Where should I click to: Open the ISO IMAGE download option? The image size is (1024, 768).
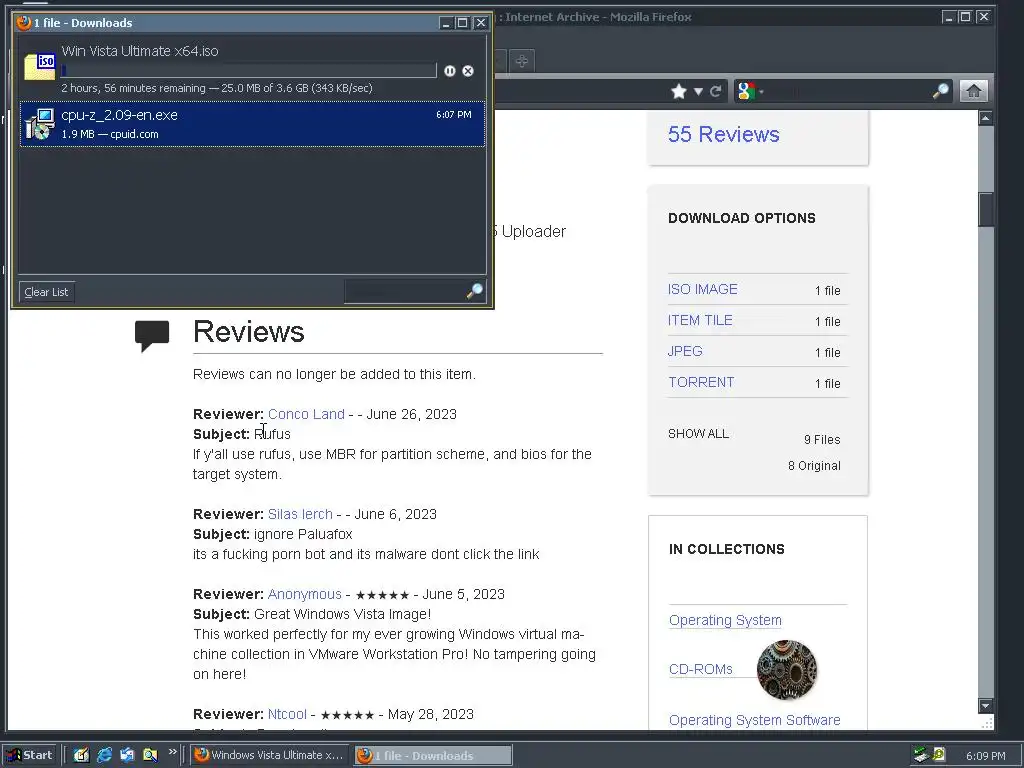[x=703, y=289]
